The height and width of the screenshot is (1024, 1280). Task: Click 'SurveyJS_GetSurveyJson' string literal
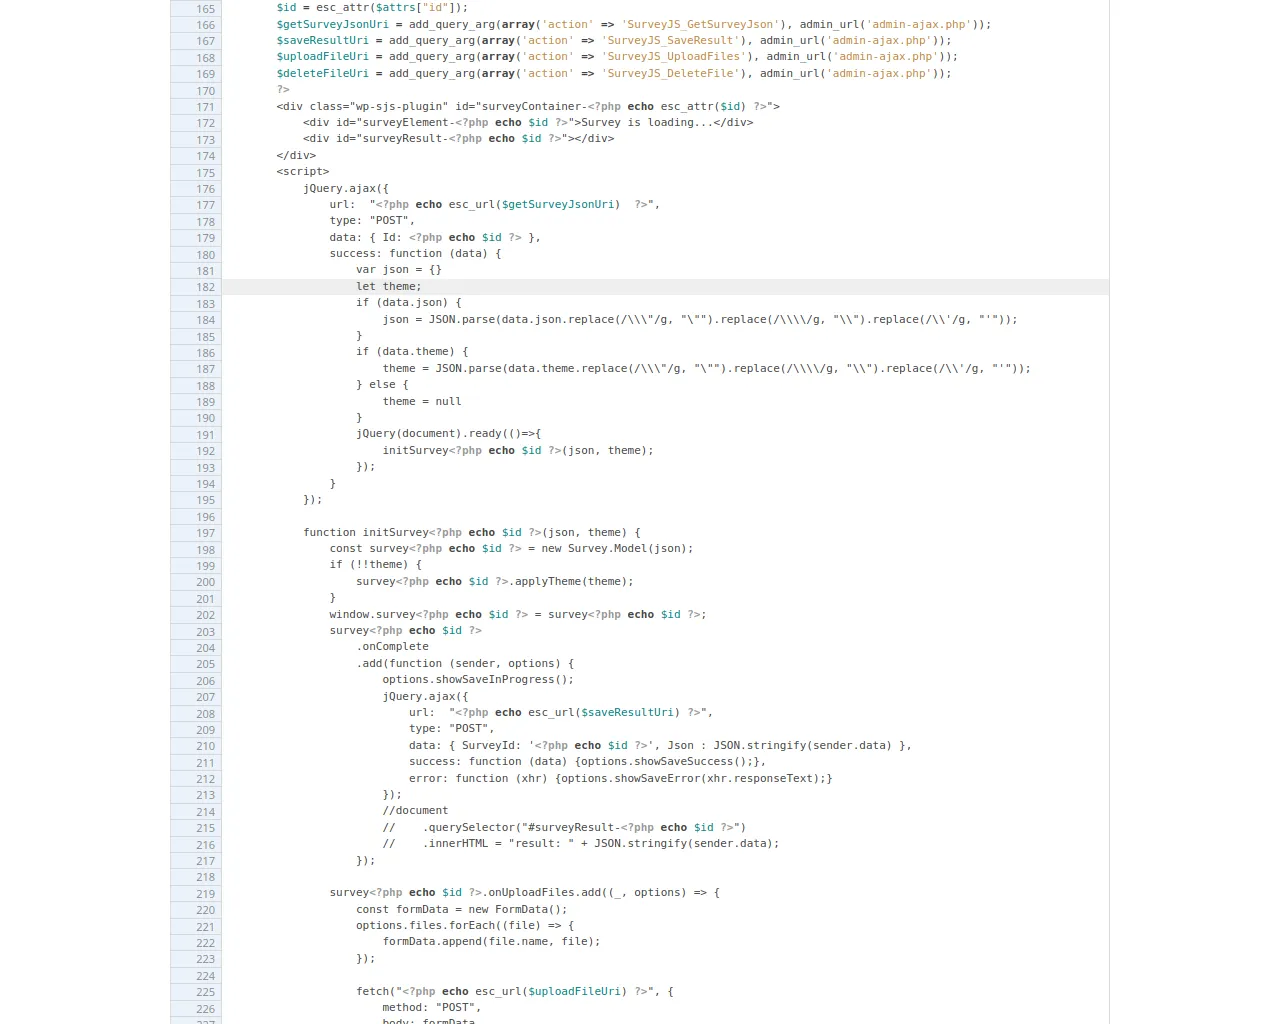pyautogui.click(x=701, y=24)
